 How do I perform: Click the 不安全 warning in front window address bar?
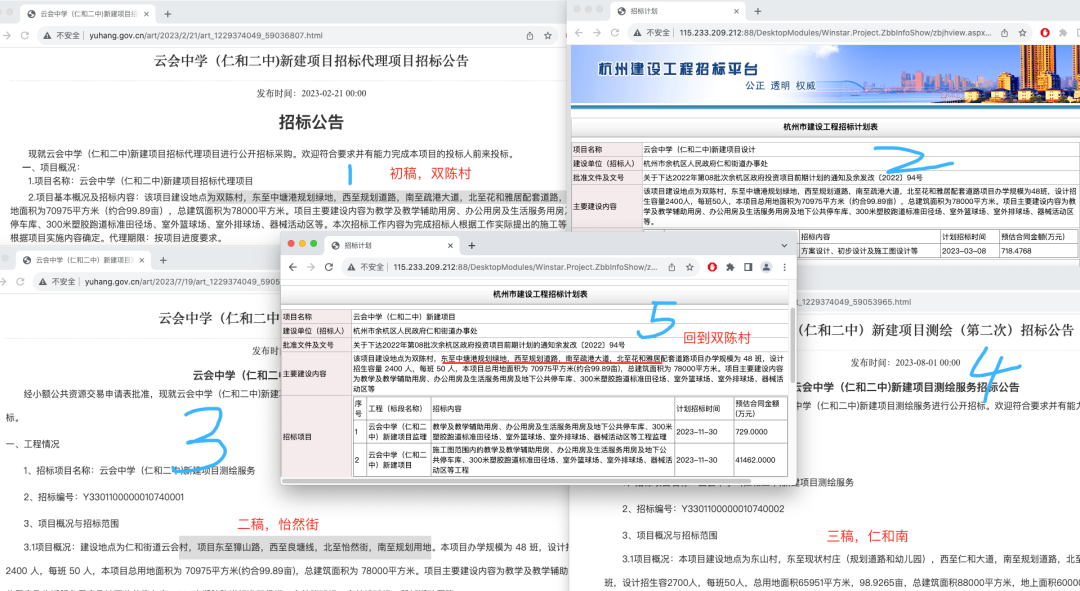[x=366, y=267]
